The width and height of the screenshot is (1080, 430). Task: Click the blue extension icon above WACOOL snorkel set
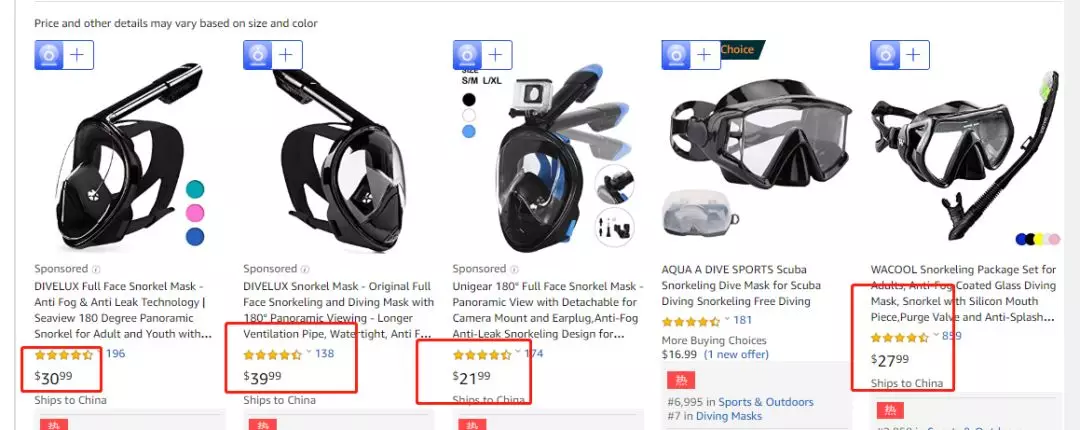coord(884,55)
